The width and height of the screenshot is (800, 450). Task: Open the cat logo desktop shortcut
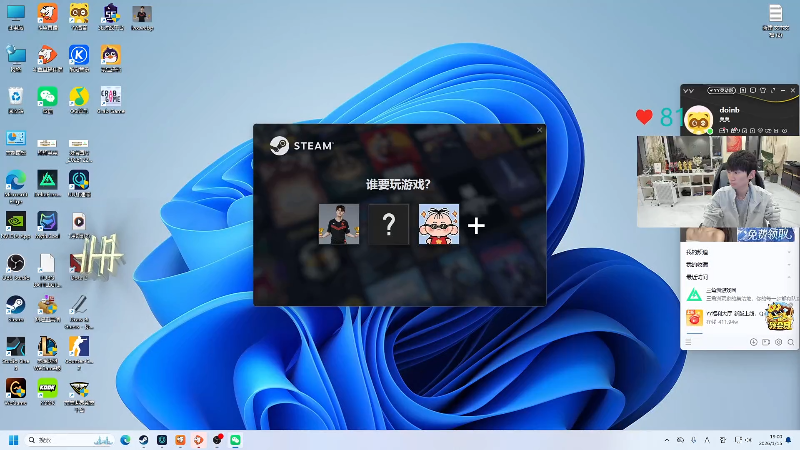(x=47, y=225)
